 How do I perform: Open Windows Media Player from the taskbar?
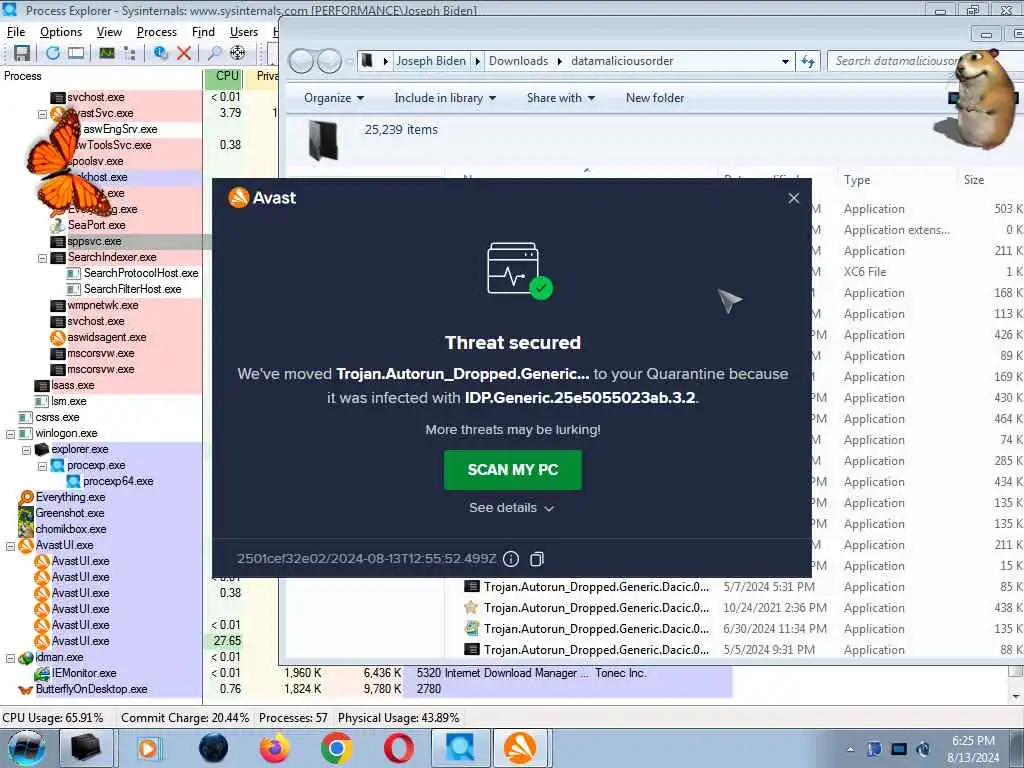click(148, 748)
